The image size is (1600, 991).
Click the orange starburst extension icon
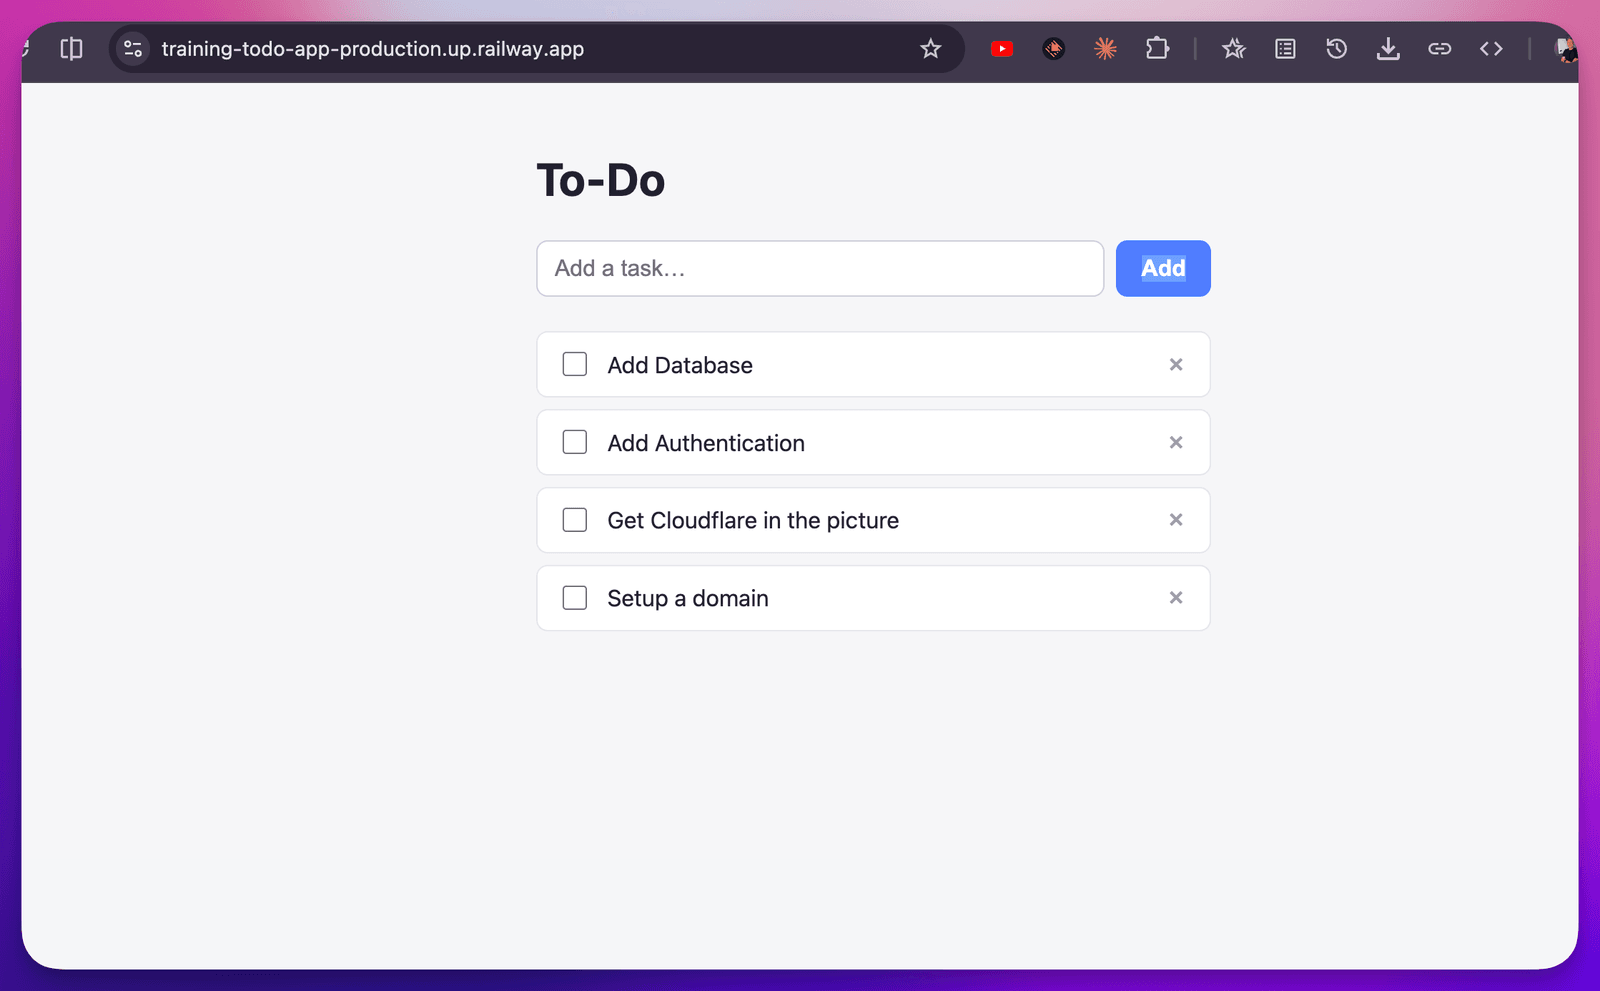point(1105,48)
